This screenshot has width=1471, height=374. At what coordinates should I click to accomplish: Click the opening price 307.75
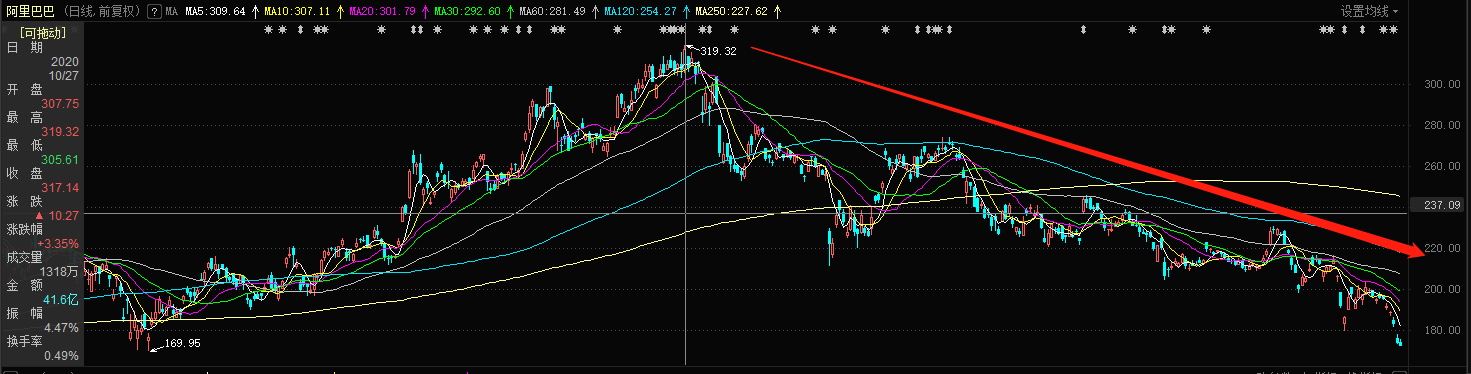click(x=60, y=103)
